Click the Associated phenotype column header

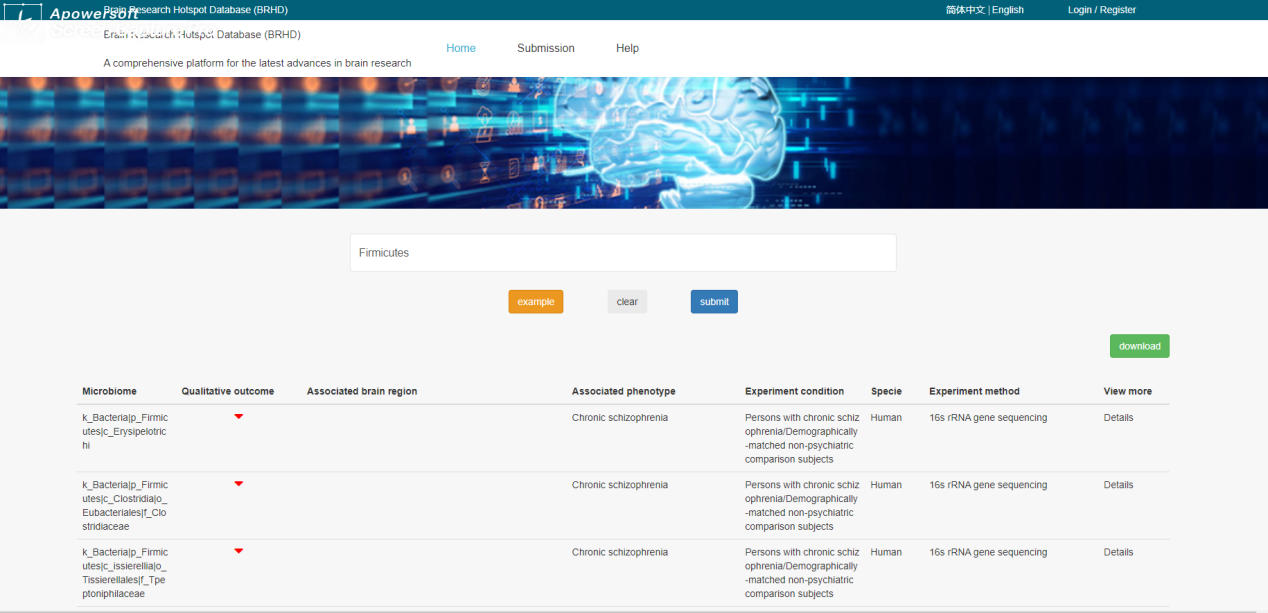click(x=624, y=391)
